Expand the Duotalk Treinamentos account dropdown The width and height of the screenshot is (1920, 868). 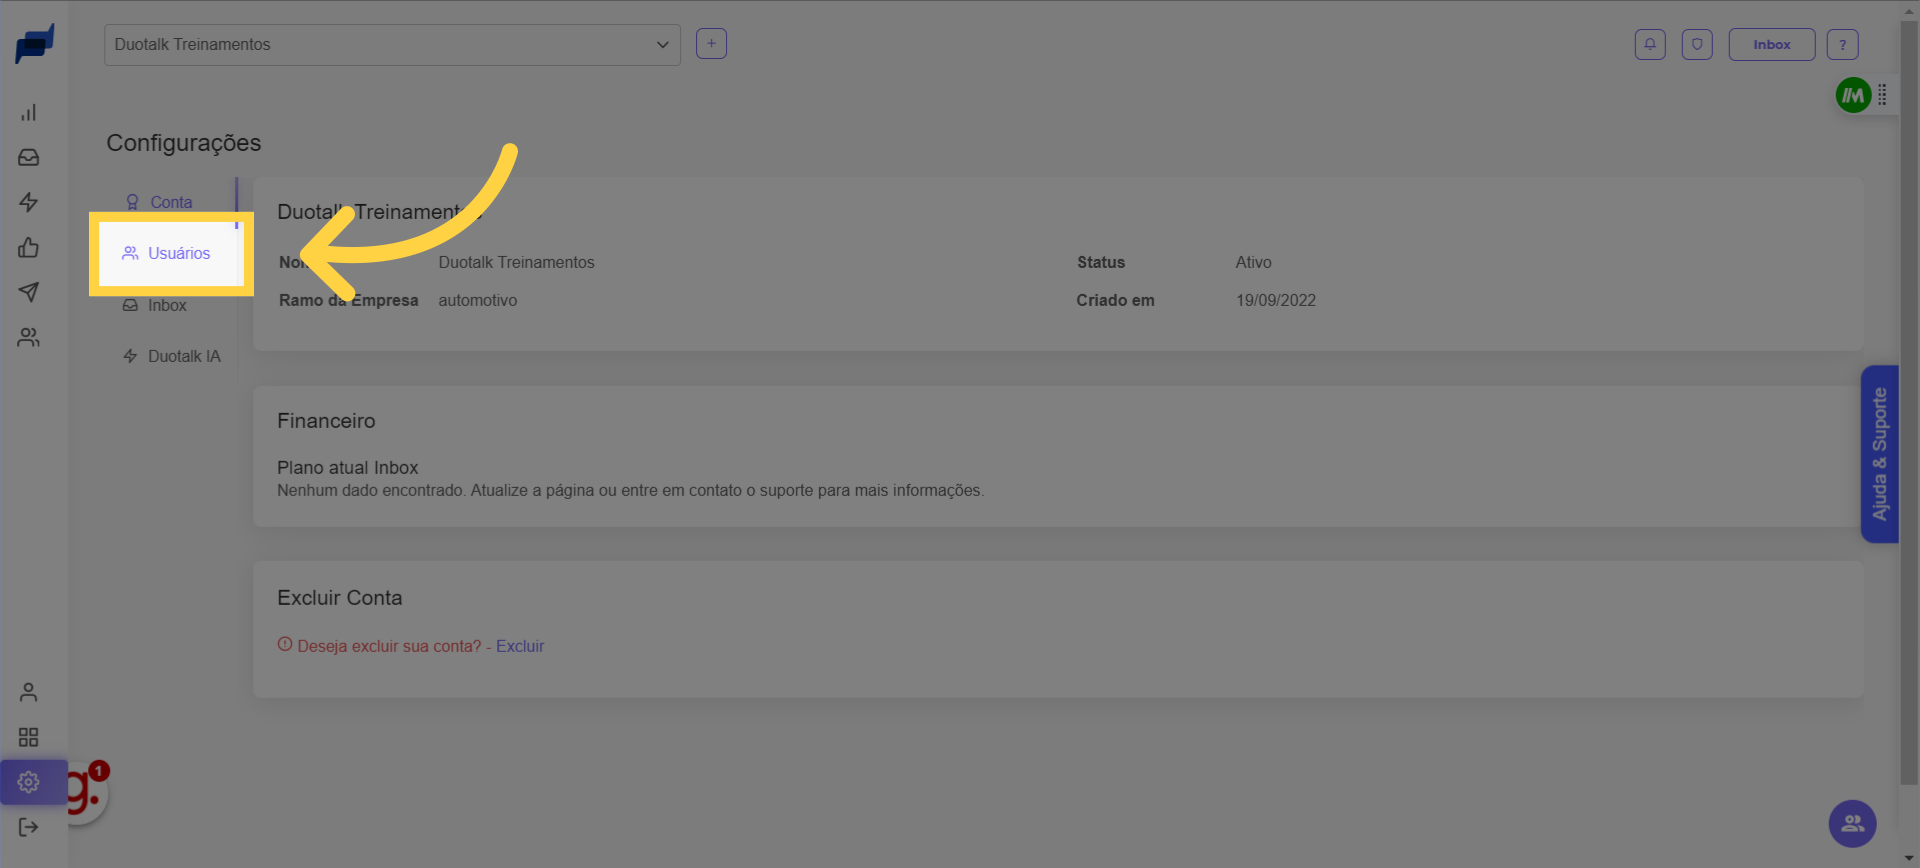coord(392,45)
